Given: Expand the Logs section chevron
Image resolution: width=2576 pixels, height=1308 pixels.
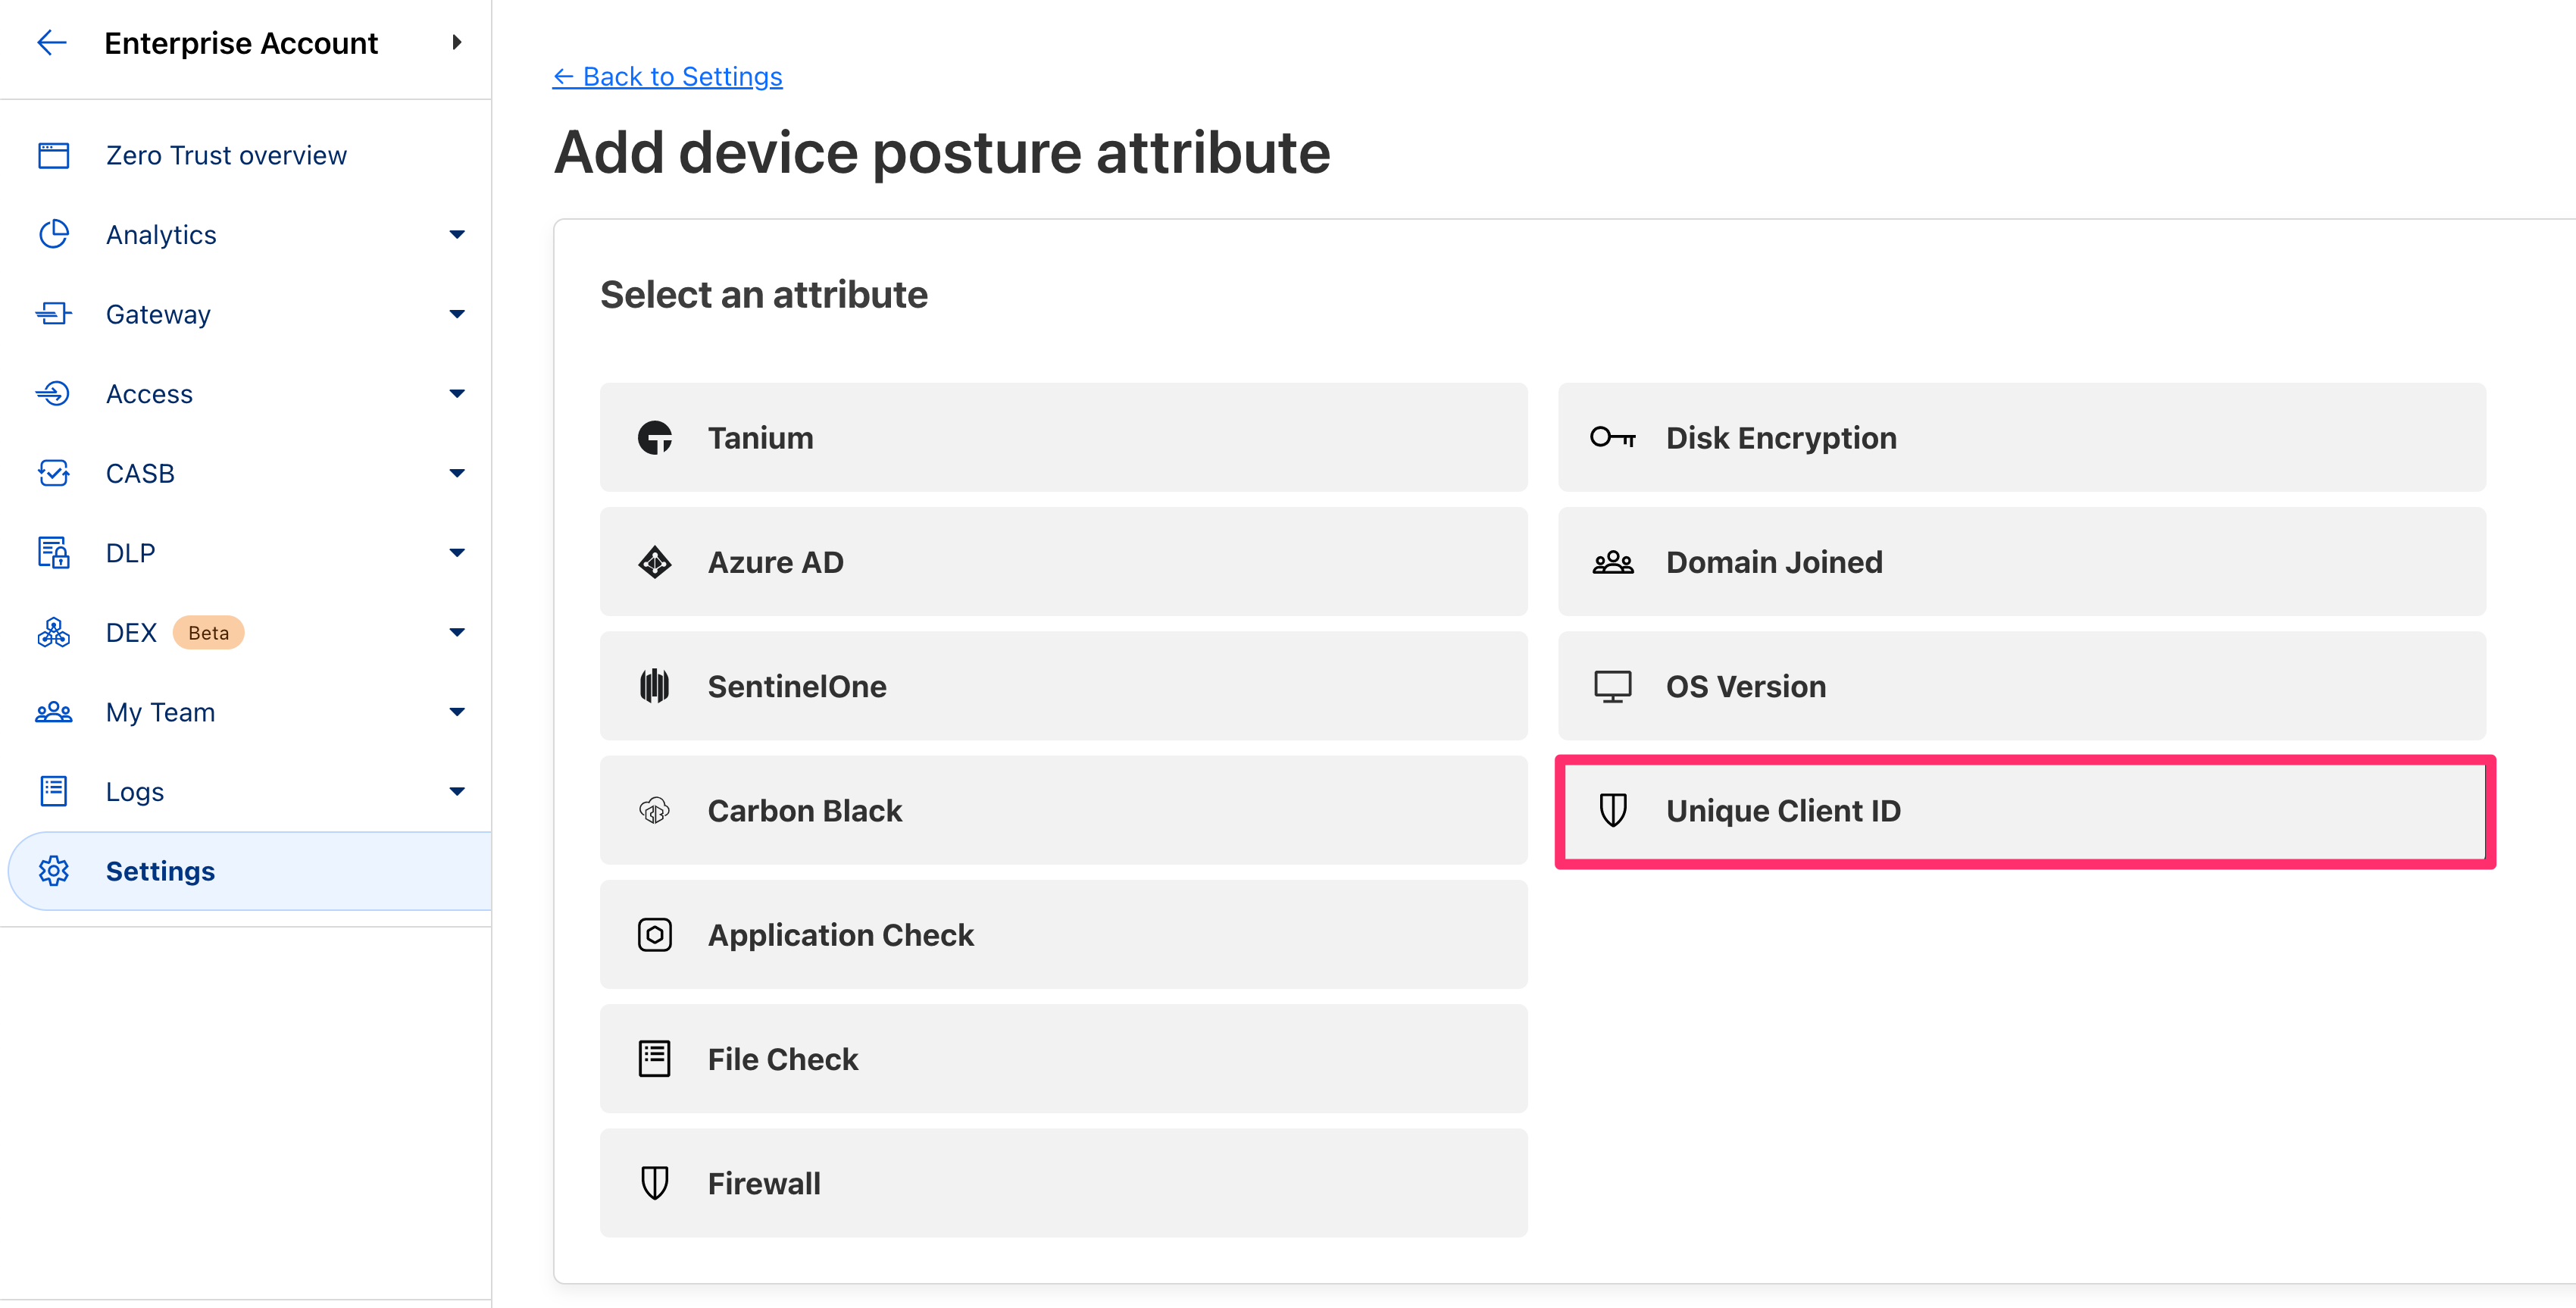Looking at the screenshot, I should (457, 791).
